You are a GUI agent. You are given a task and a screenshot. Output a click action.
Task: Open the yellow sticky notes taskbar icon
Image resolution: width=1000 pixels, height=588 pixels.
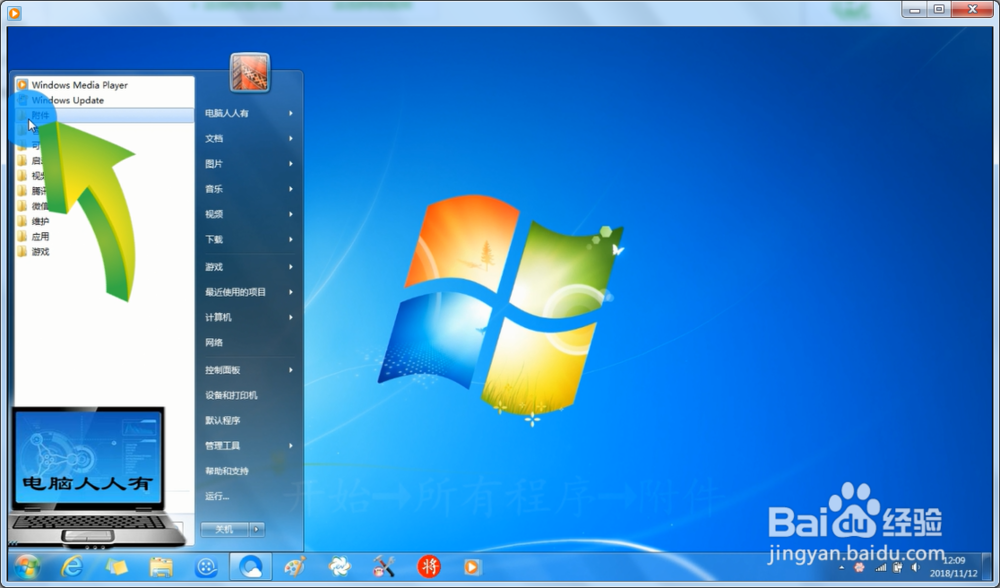[x=116, y=567]
